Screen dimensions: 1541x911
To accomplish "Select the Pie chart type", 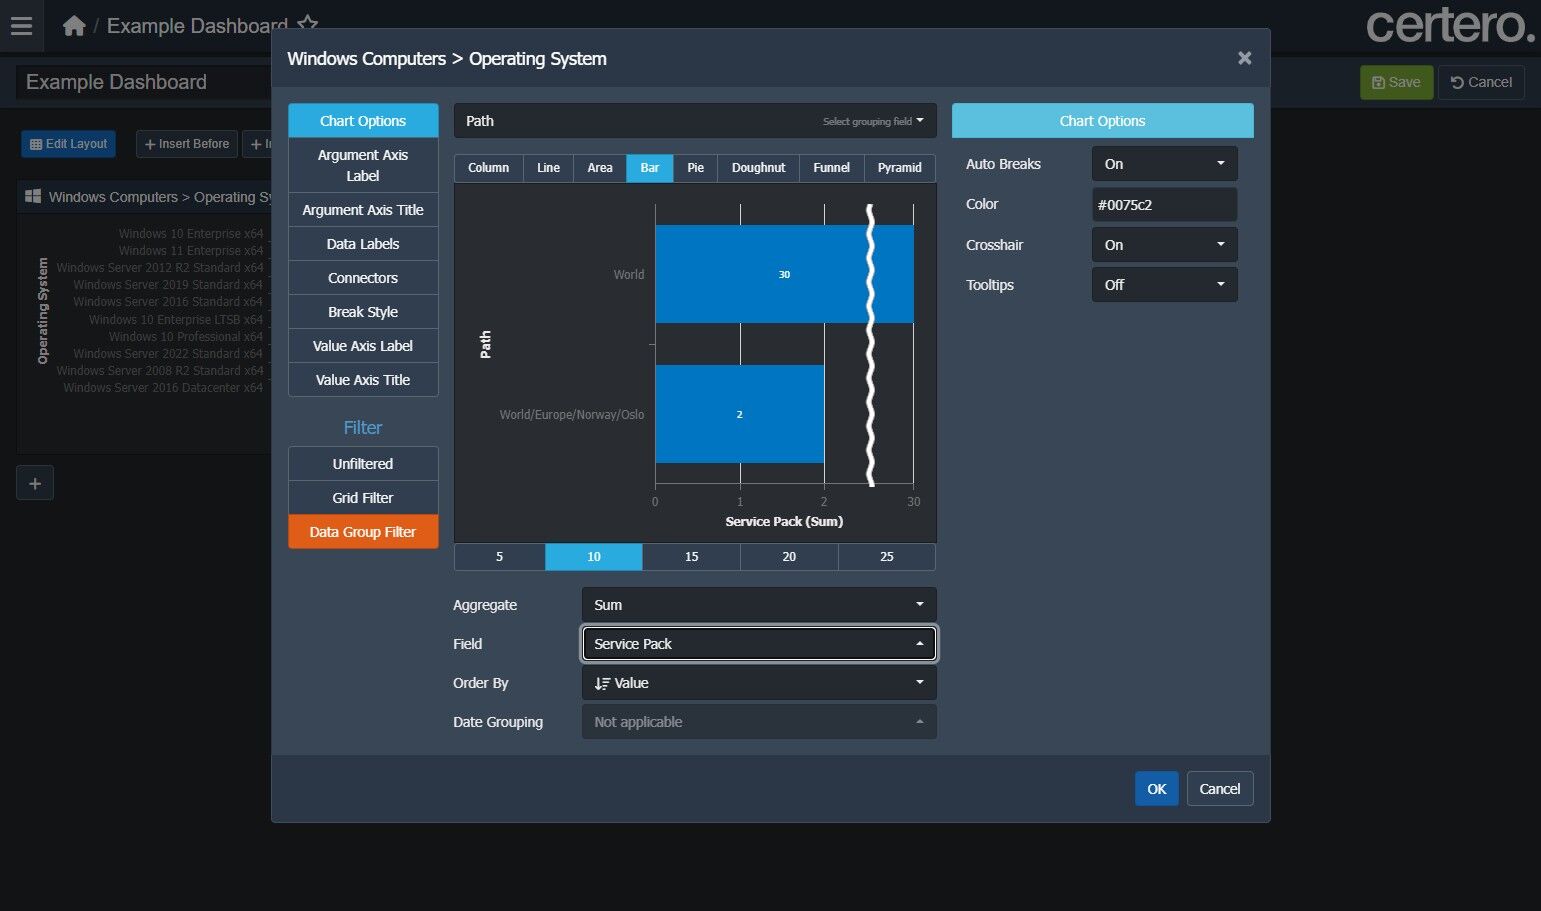I will click(x=695, y=168).
